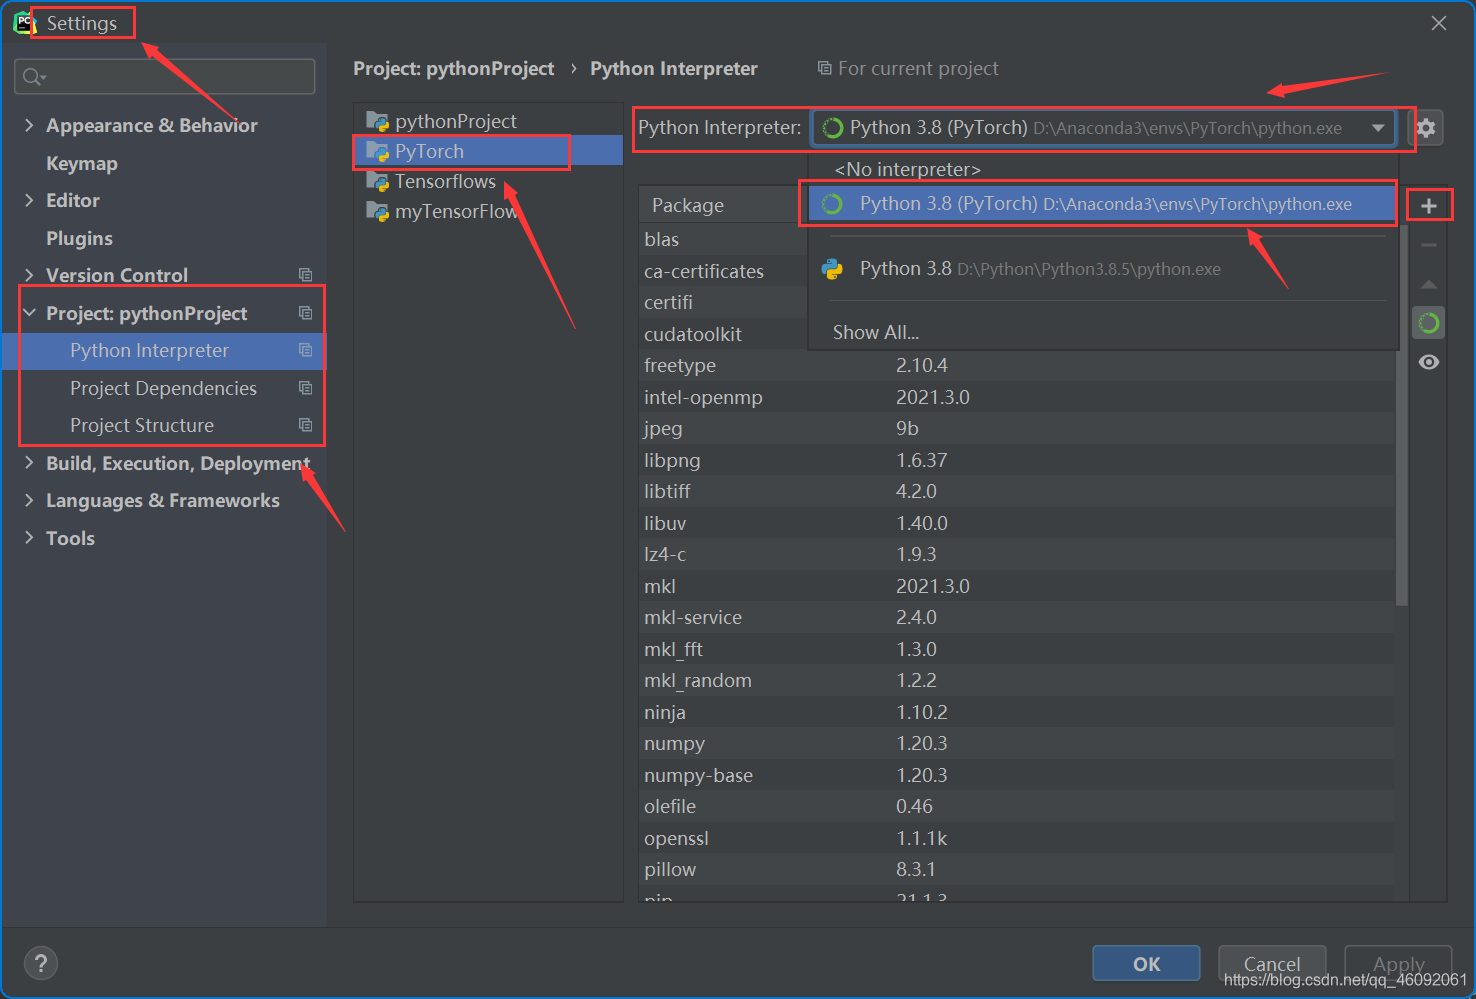1476x999 pixels.
Task: Toggle the Conda package manager icon
Action: click(x=1429, y=323)
